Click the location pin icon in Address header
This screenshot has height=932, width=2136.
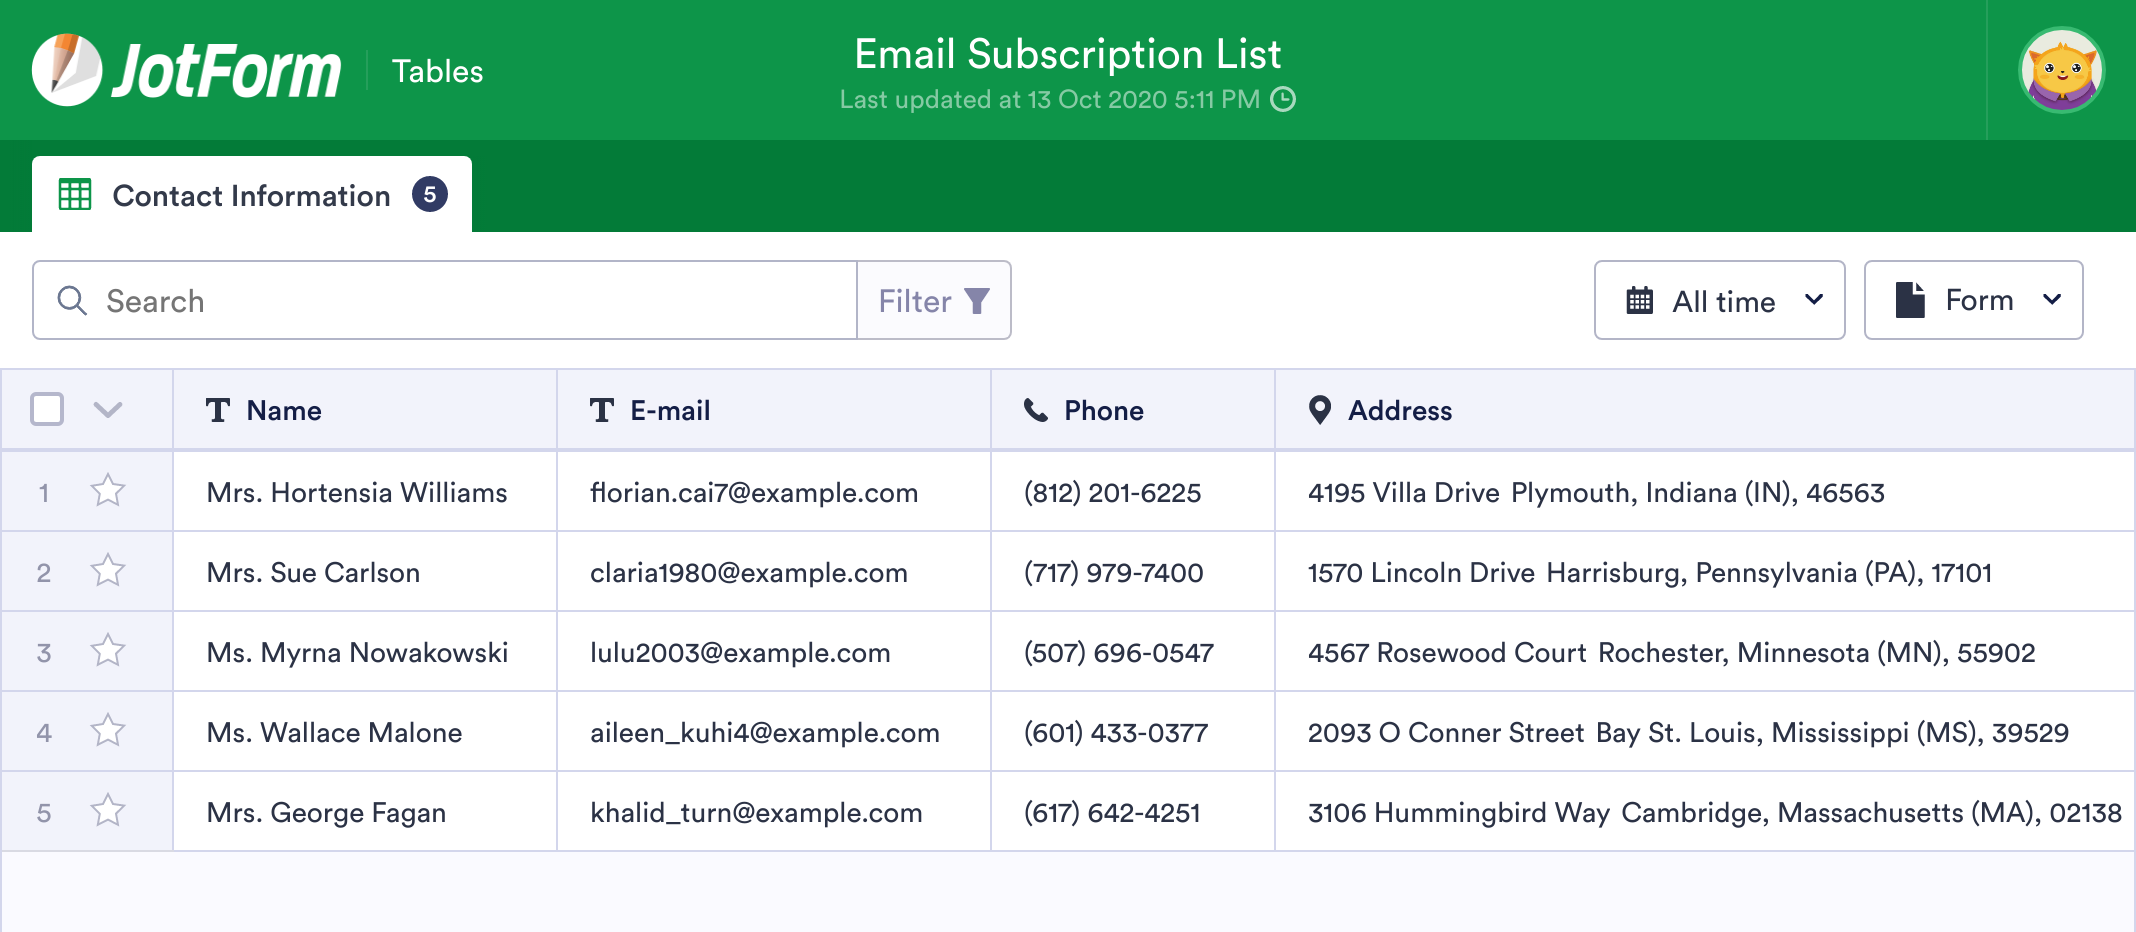pos(1318,410)
